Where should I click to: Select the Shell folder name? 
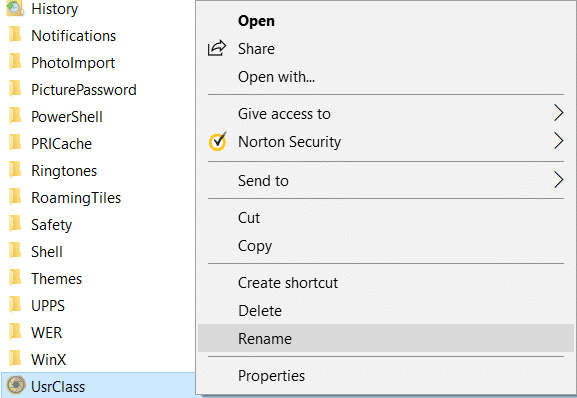pos(47,252)
